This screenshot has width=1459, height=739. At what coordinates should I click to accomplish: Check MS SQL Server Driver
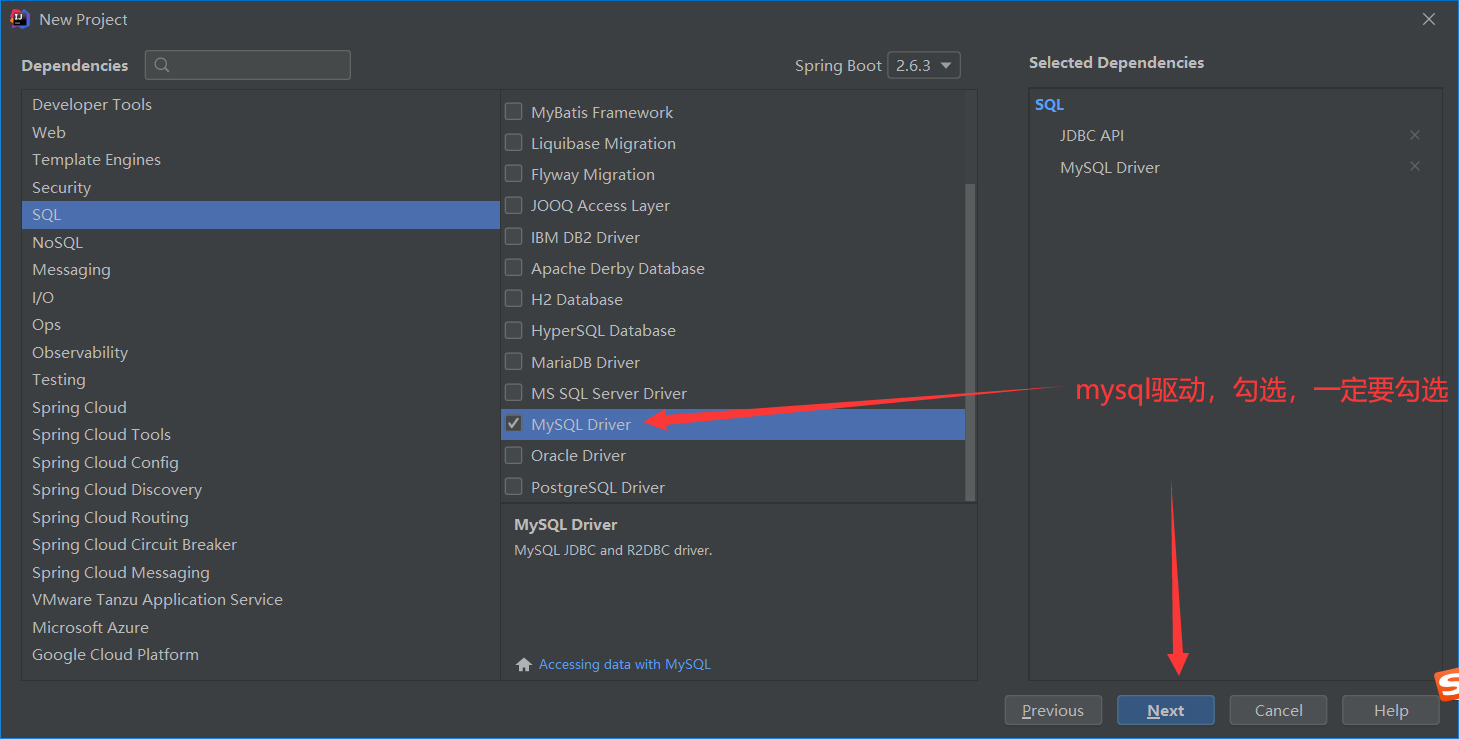click(514, 393)
